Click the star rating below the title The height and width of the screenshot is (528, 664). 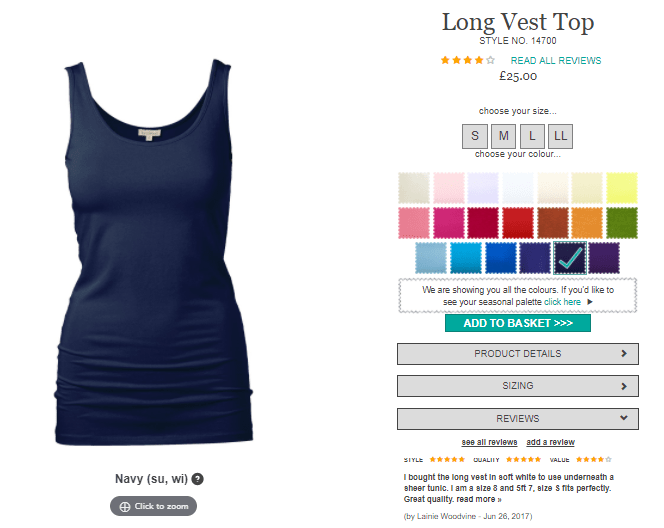click(x=468, y=60)
